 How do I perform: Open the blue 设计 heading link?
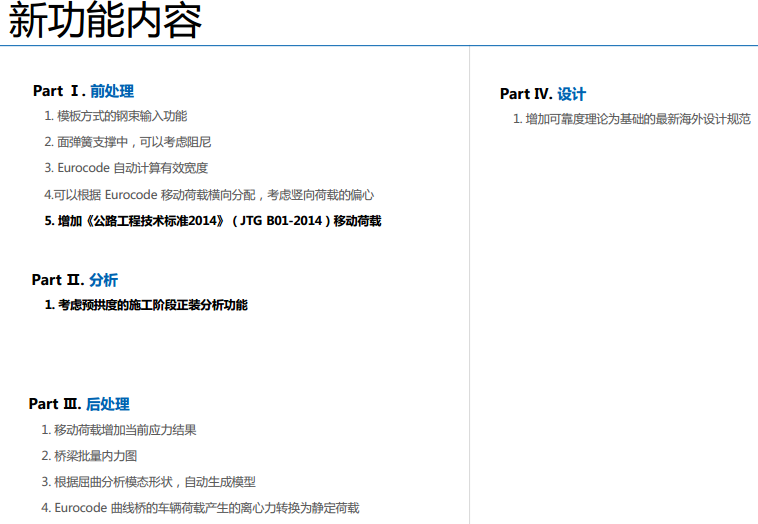point(571,94)
